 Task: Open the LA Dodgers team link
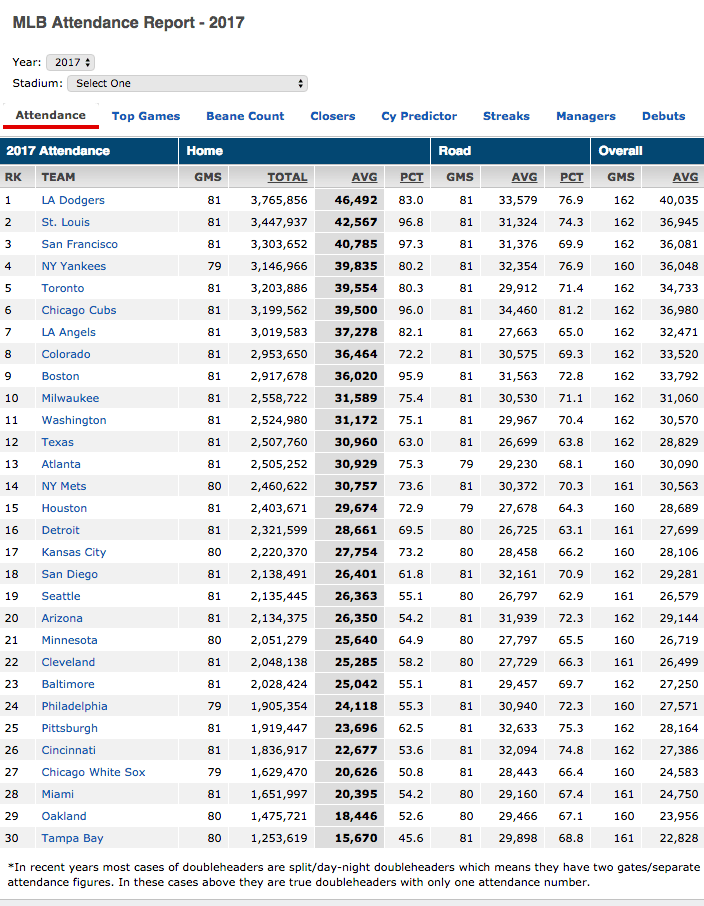[73, 200]
